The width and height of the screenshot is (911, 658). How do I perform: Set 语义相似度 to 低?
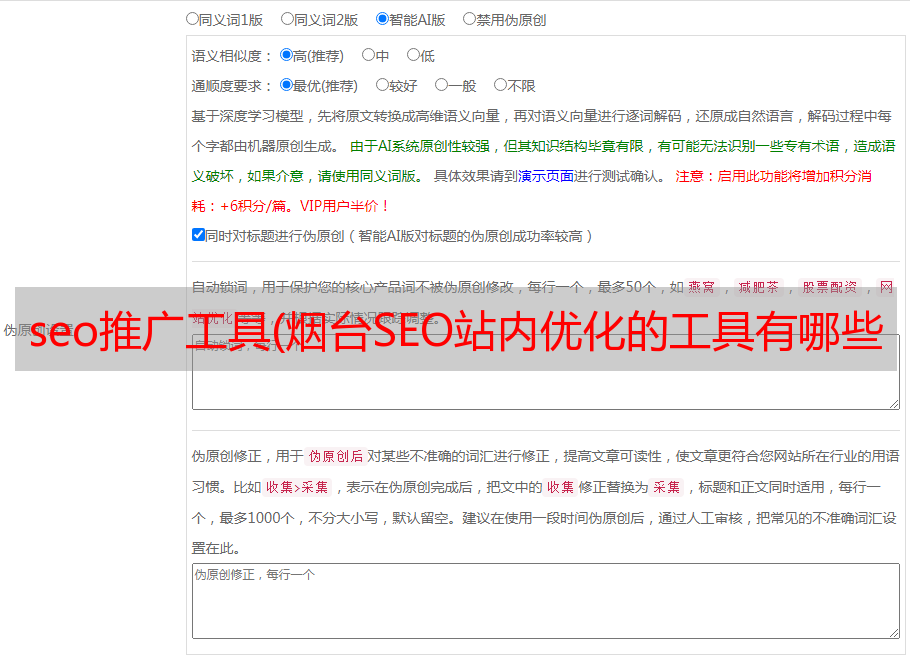click(413, 55)
